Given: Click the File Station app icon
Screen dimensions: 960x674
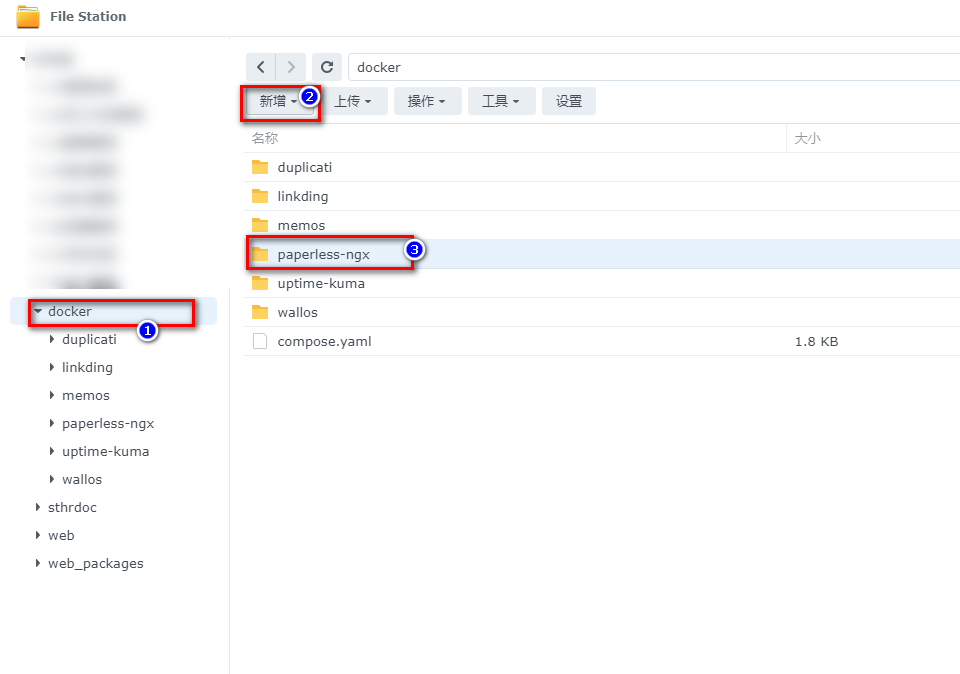Looking at the screenshot, I should pyautogui.click(x=28, y=17).
